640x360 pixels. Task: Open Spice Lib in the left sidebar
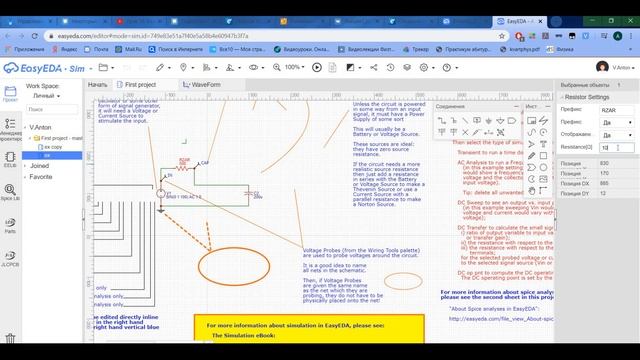click(10, 192)
